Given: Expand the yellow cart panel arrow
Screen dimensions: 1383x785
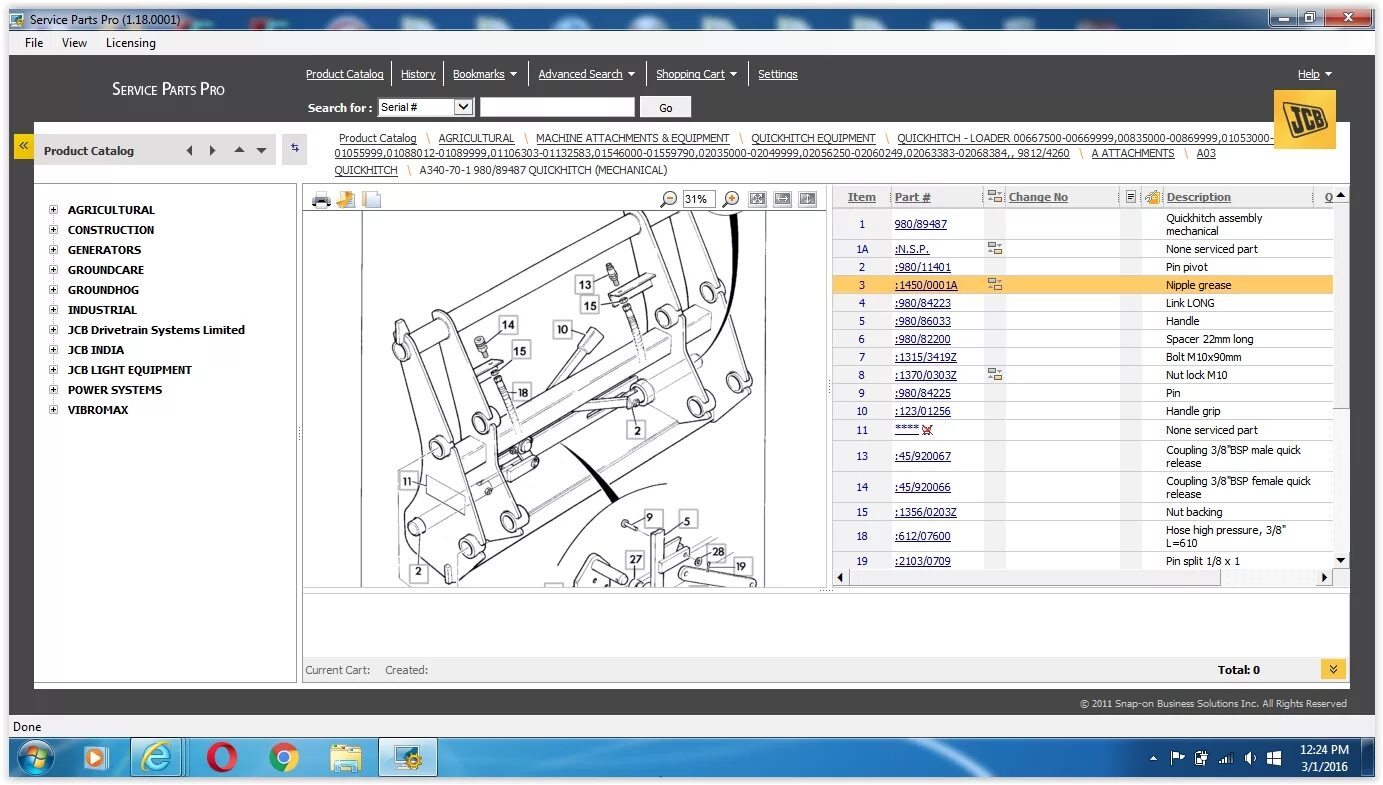Looking at the screenshot, I should tap(1333, 669).
